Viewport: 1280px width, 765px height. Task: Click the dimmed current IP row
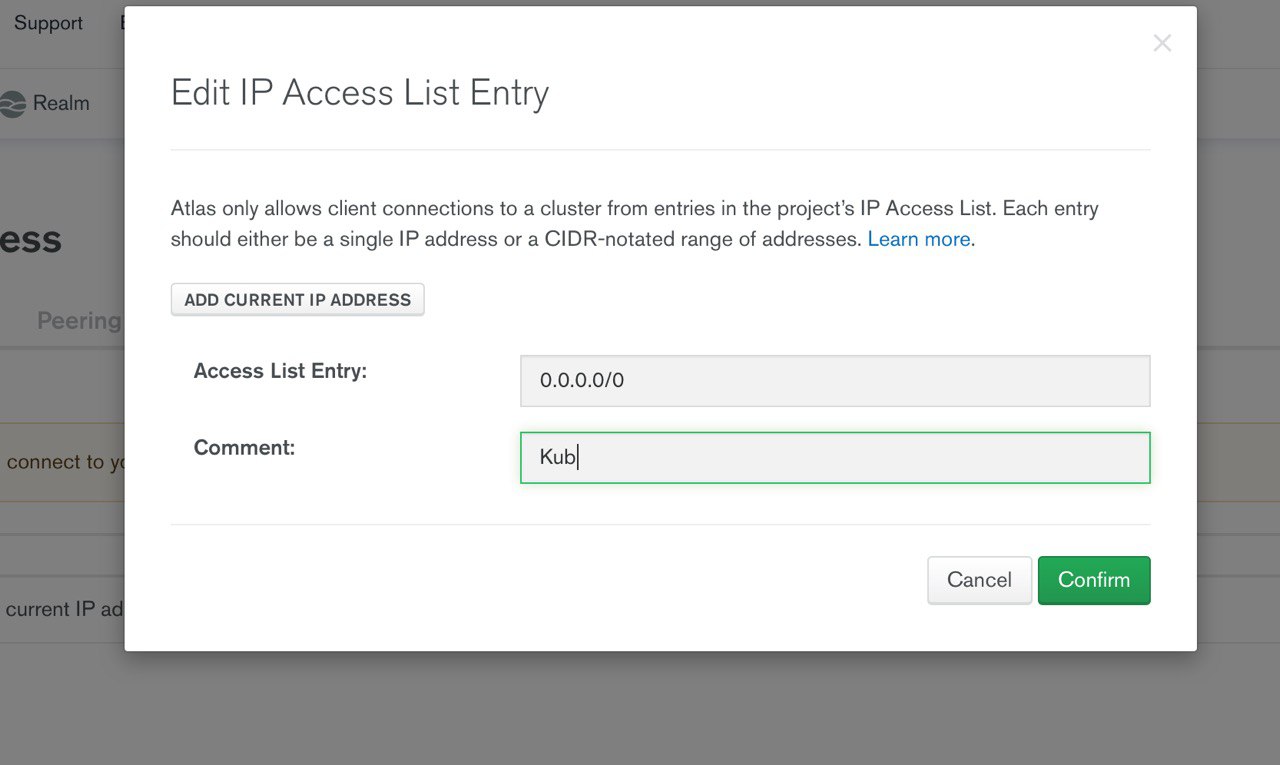[62, 609]
